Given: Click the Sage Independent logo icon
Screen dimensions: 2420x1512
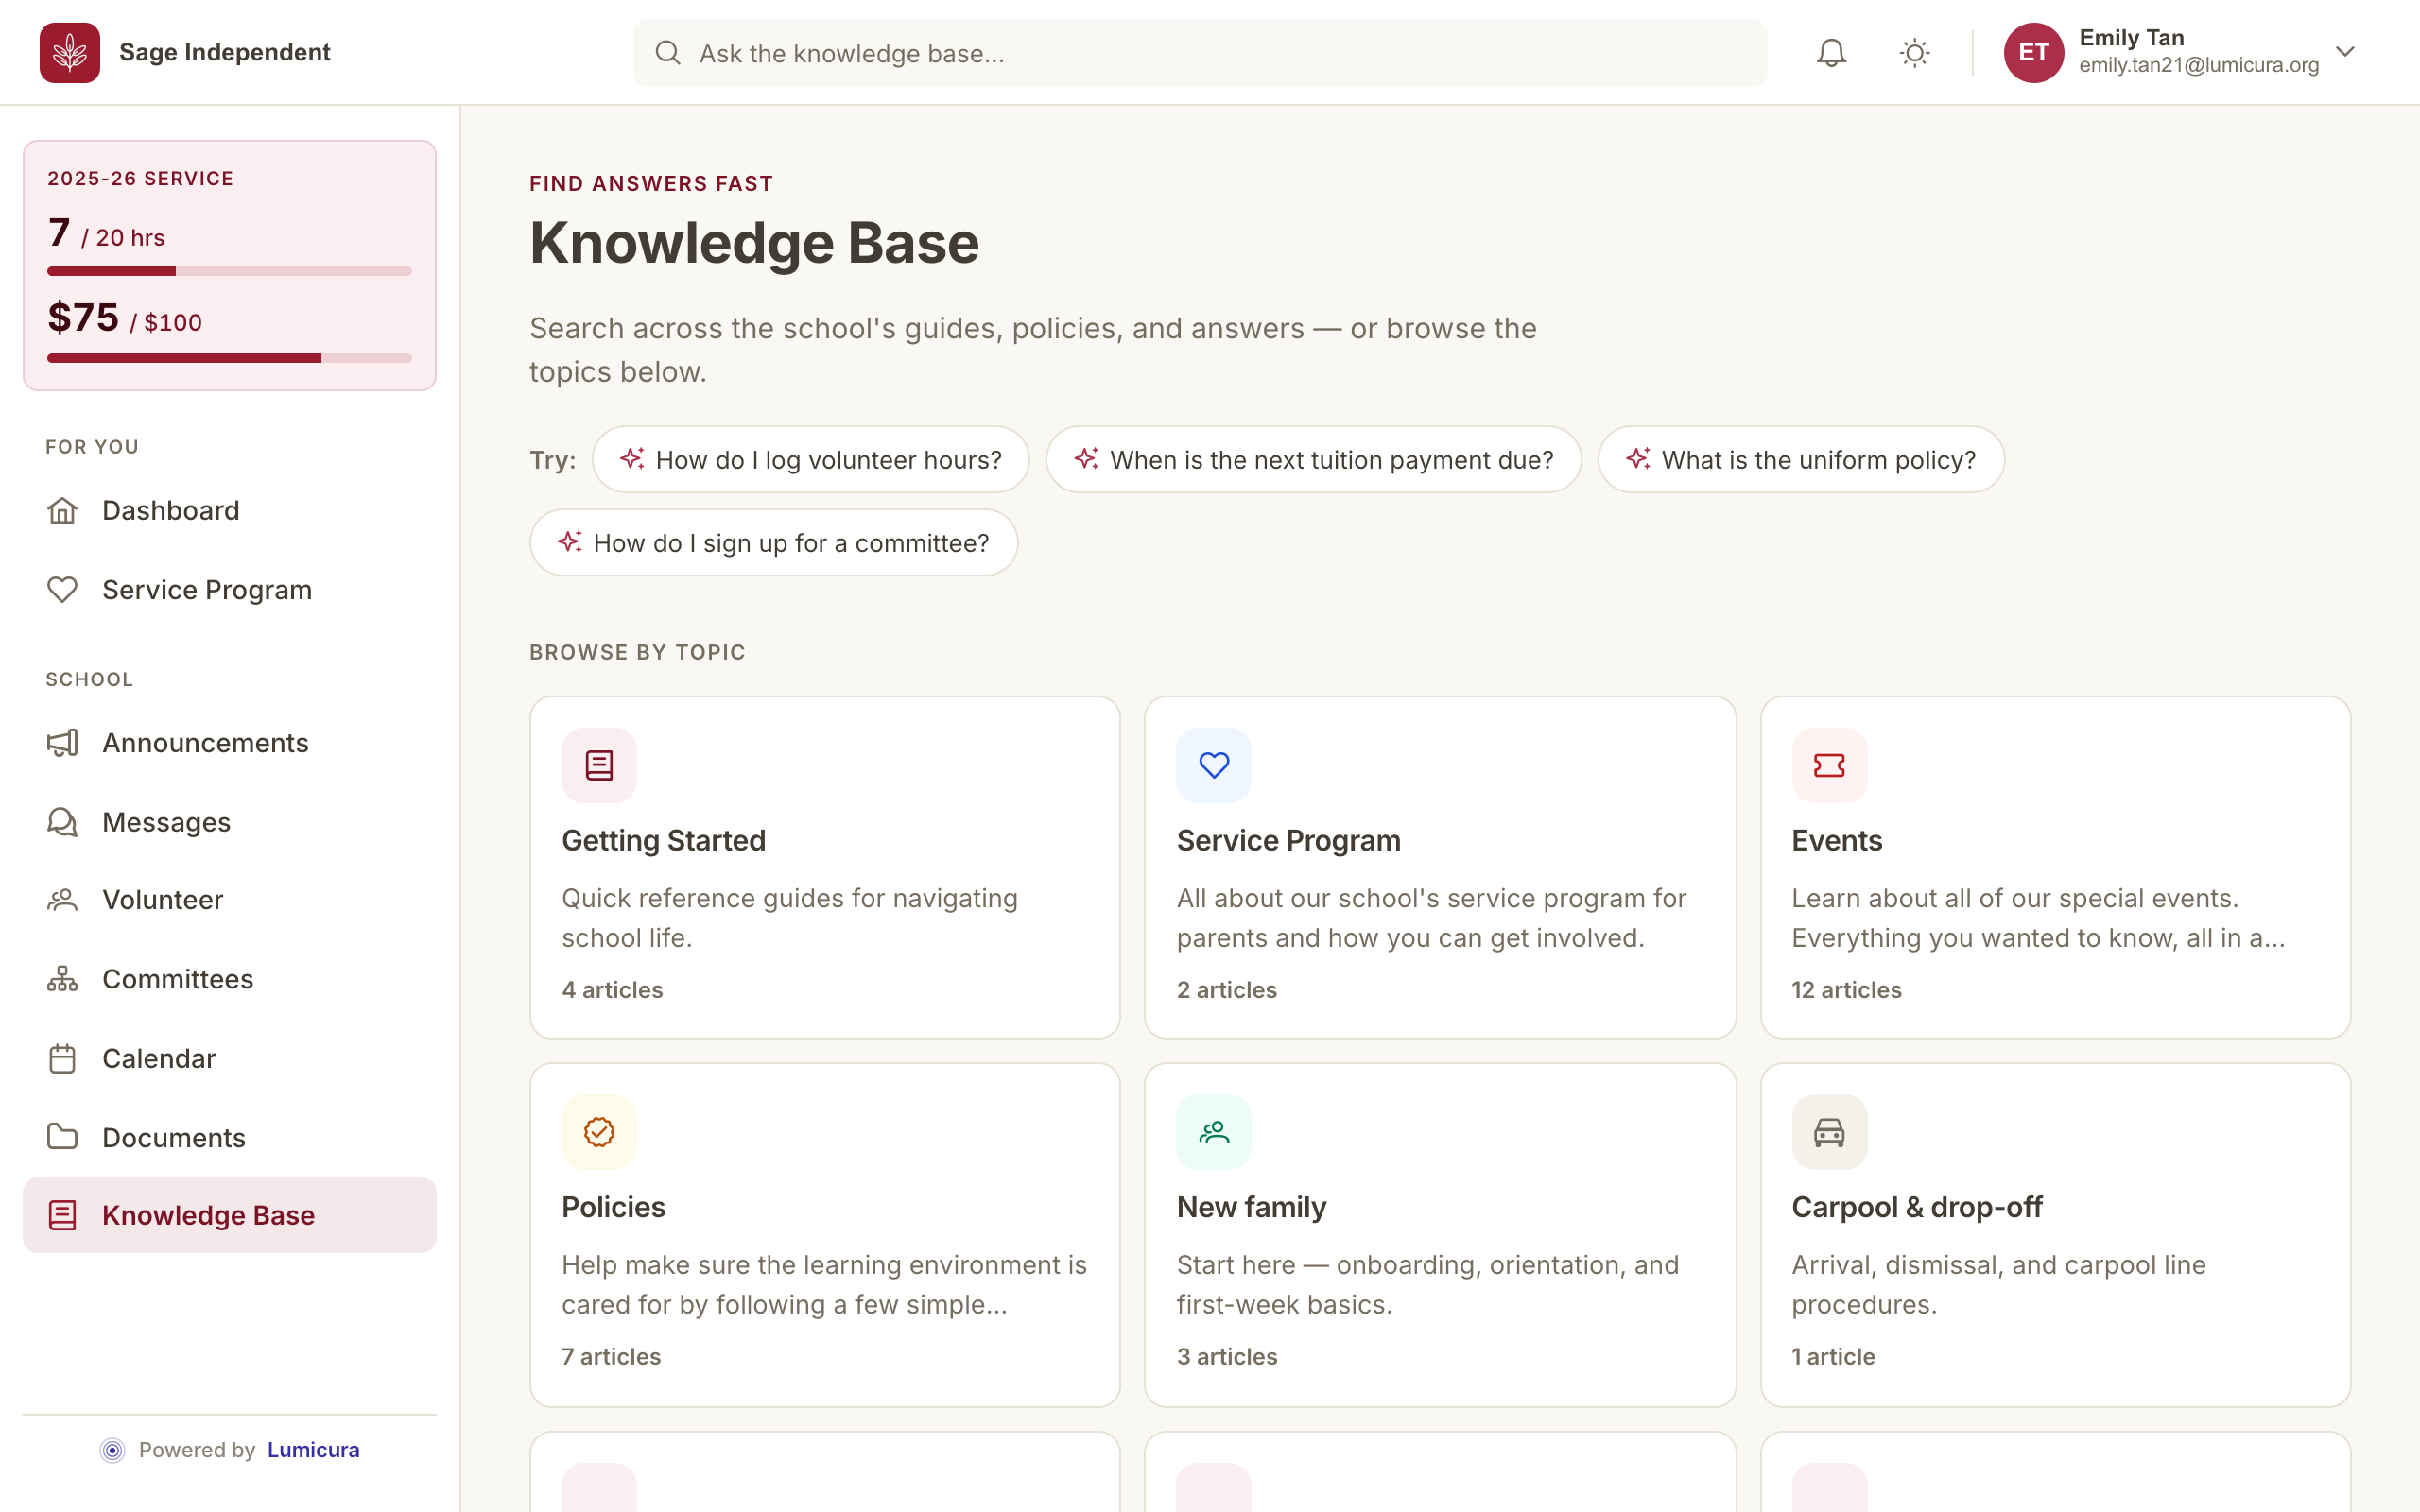Looking at the screenshot, I should tap(69, 52).
